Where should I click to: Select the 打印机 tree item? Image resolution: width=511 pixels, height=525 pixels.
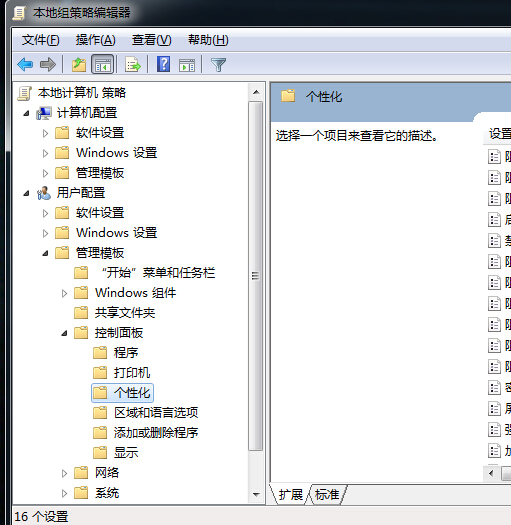tap(132, 373)
